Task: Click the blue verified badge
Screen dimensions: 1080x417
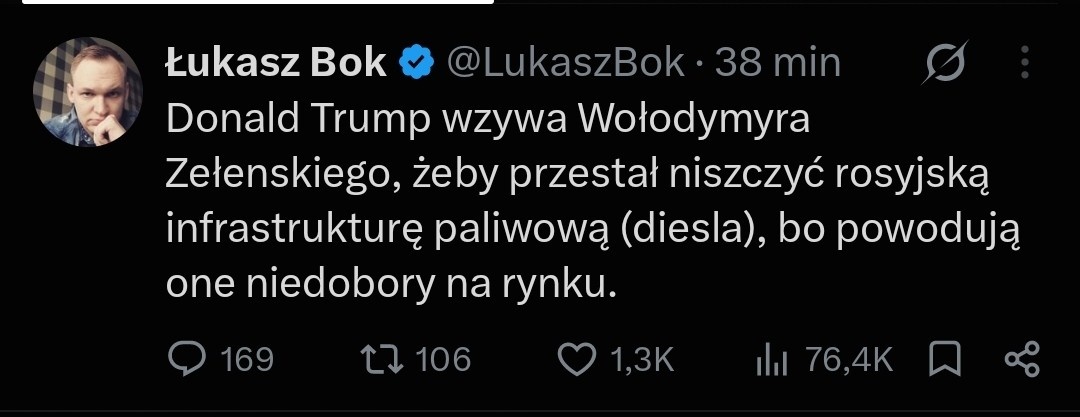Action: click(x=417, y=63)
